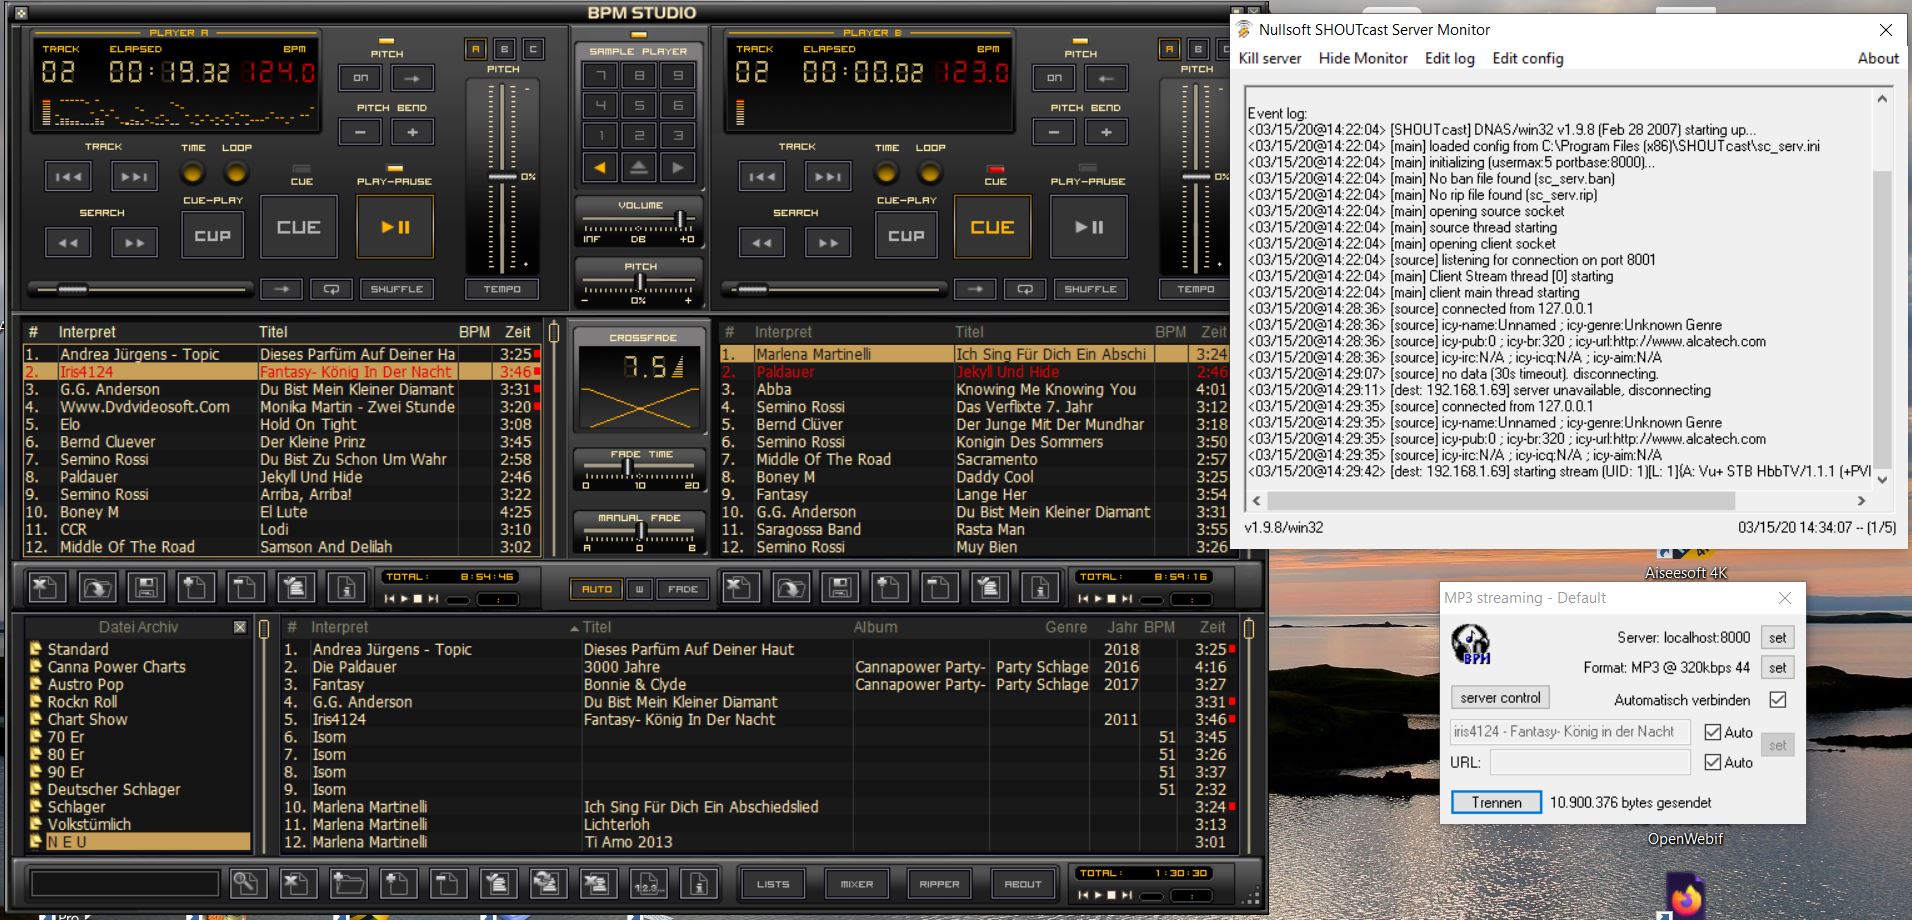Open the Ripper panel button
This screenshot has width=1912, height=920.
(x=939, y=884)
